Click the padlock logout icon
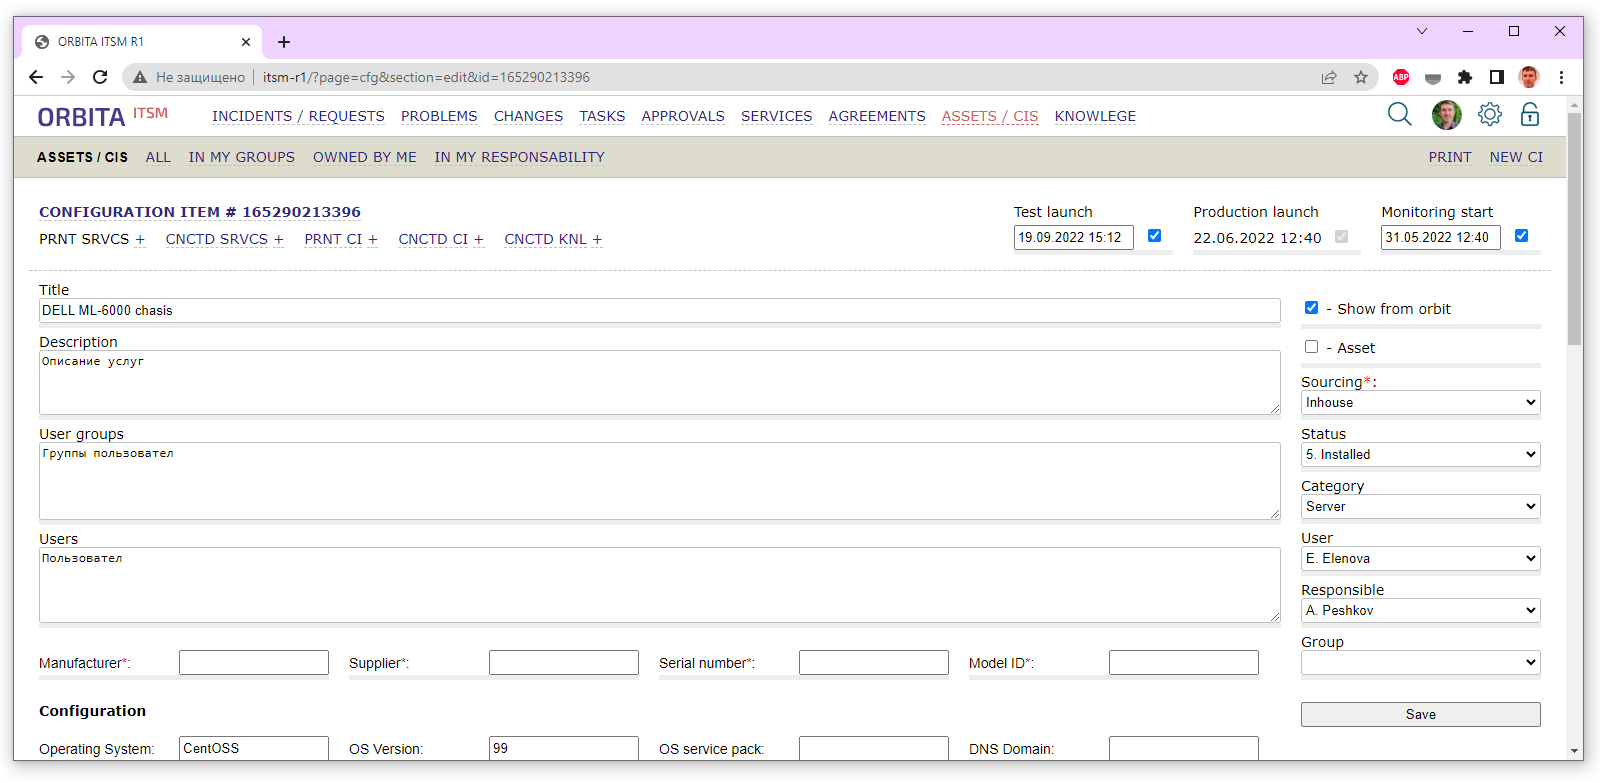The image size is (1600, 783). (x=1529, y=115)
